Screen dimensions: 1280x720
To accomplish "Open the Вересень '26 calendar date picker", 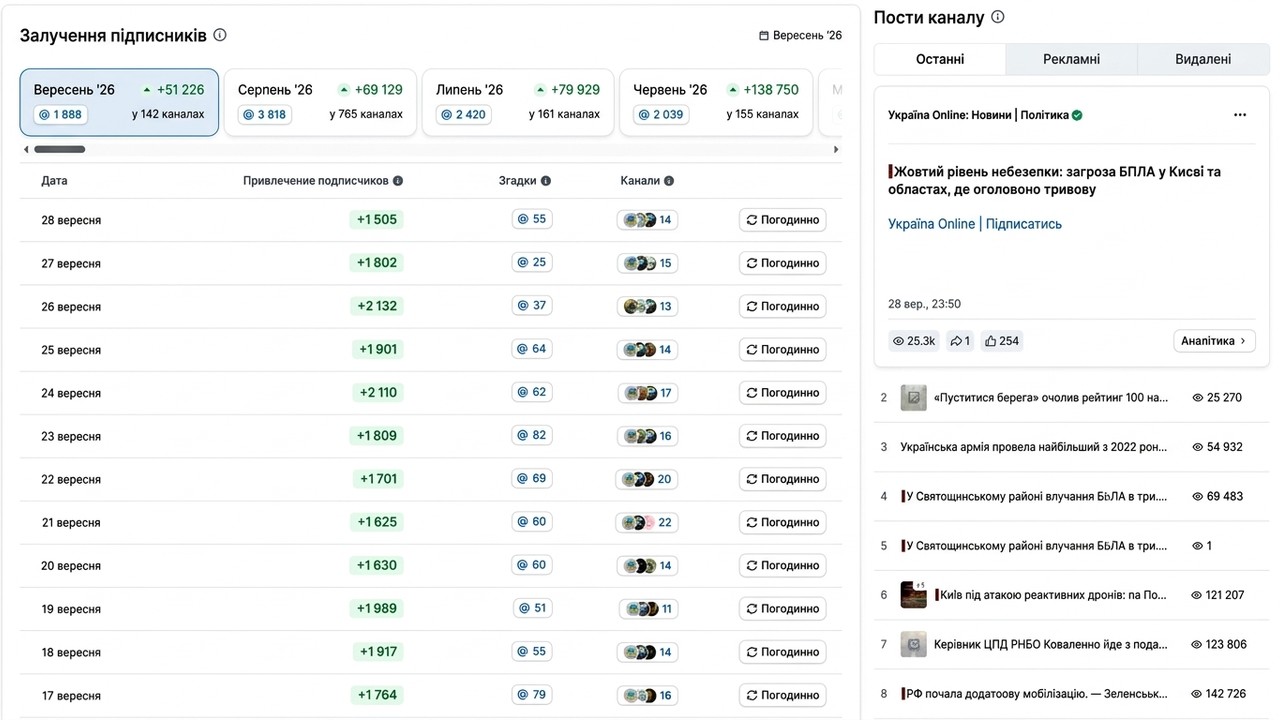I will [x=800, y=35].
